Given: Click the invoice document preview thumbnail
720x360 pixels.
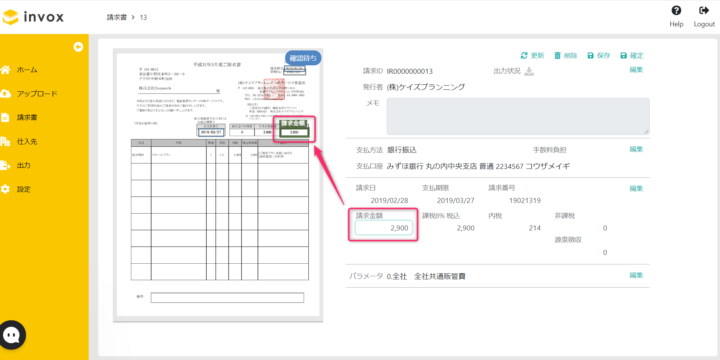Looking at the screenshot, I should coord(218,186).
